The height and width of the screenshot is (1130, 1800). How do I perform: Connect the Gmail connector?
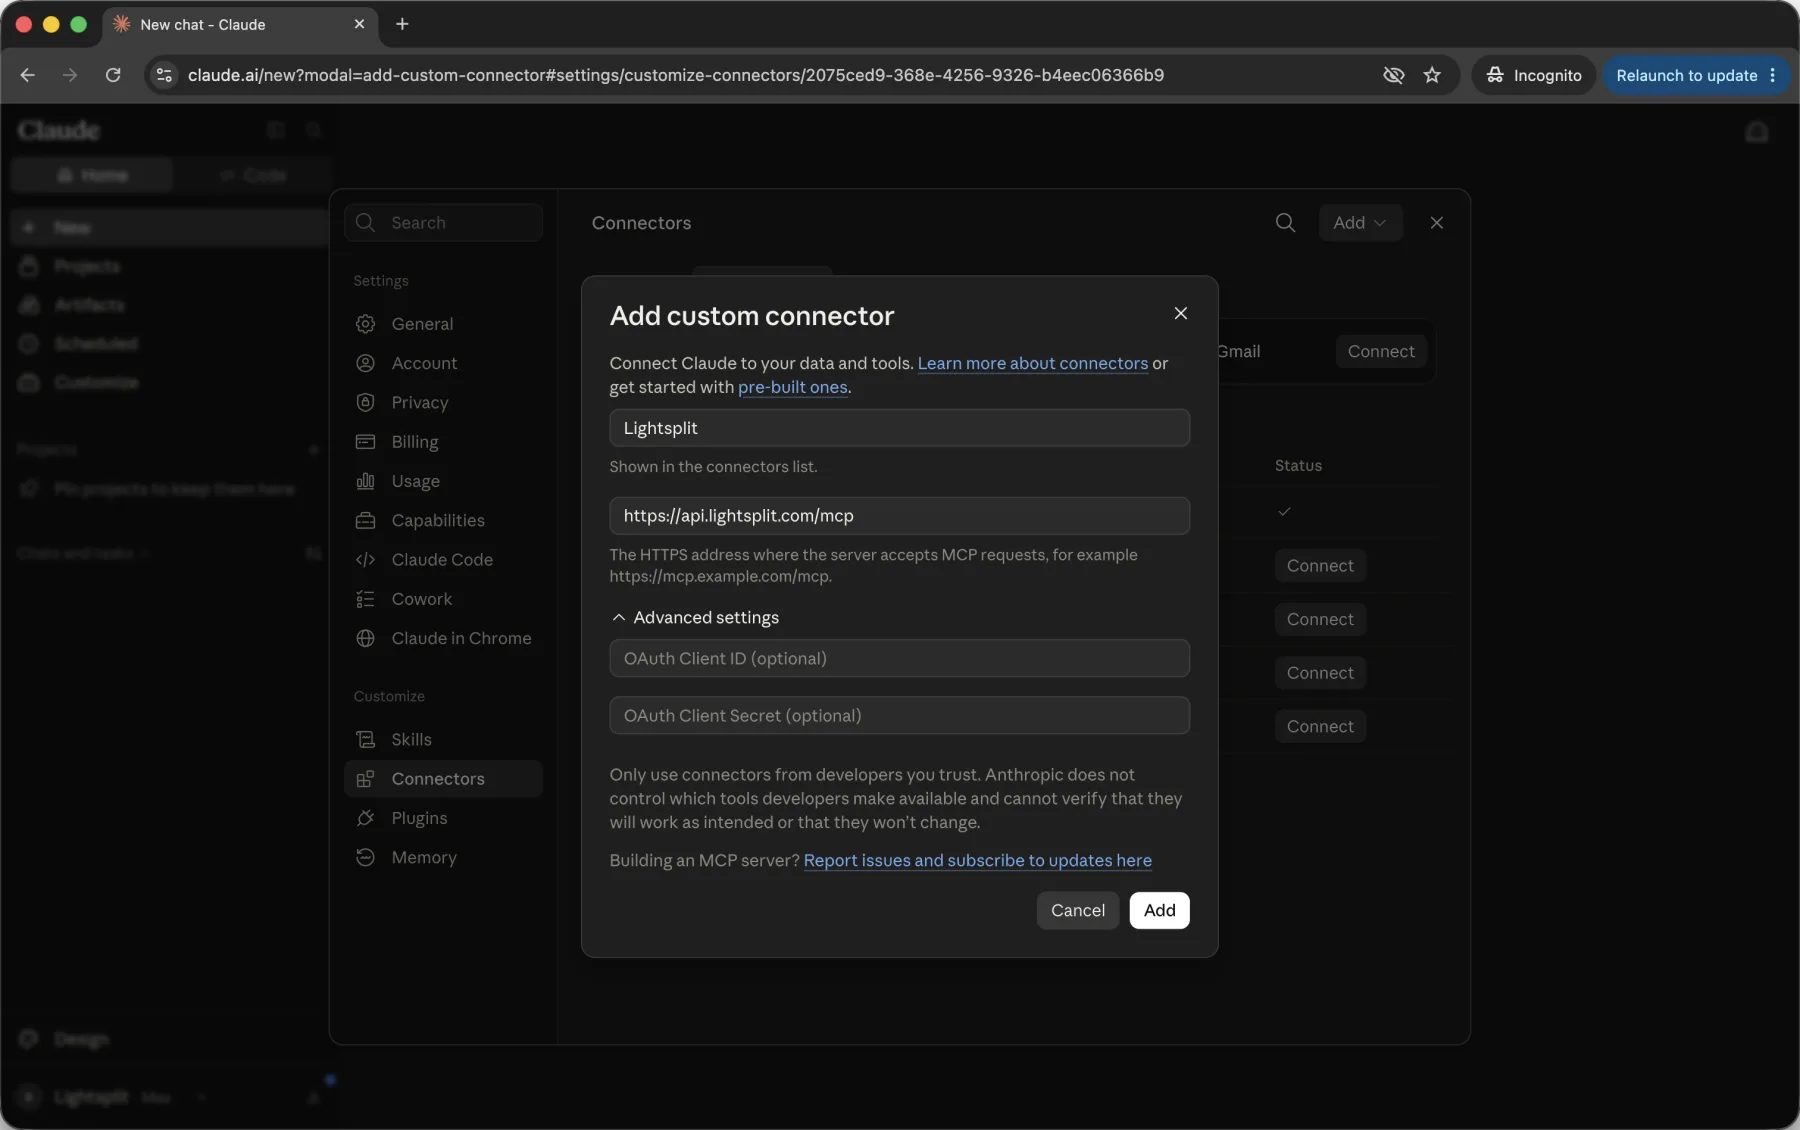point(1380,351)
